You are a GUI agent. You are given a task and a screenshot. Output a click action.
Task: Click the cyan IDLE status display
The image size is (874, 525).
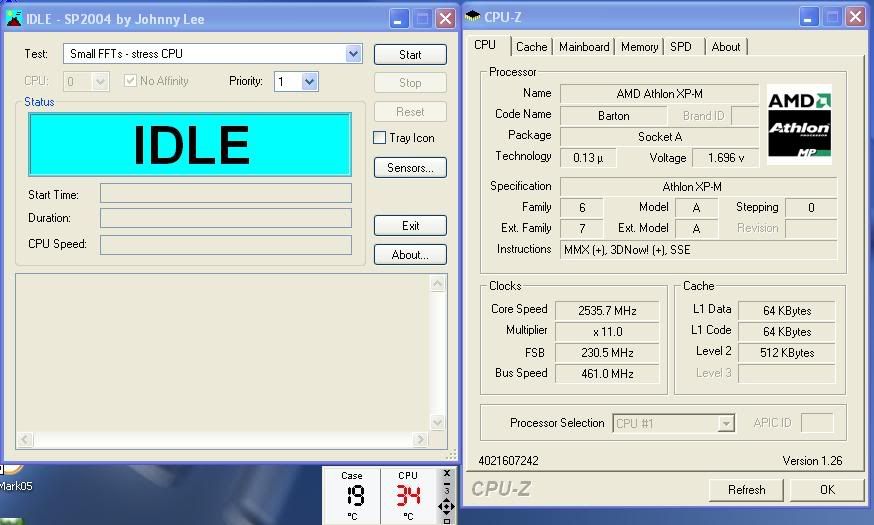pos(190,144)
